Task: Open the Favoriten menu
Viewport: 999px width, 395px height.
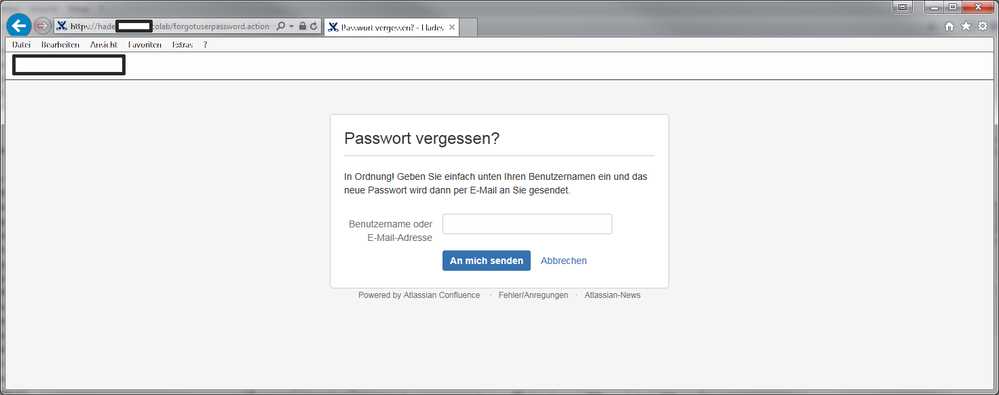Action: pyautogui.click(x=145, y=45)
